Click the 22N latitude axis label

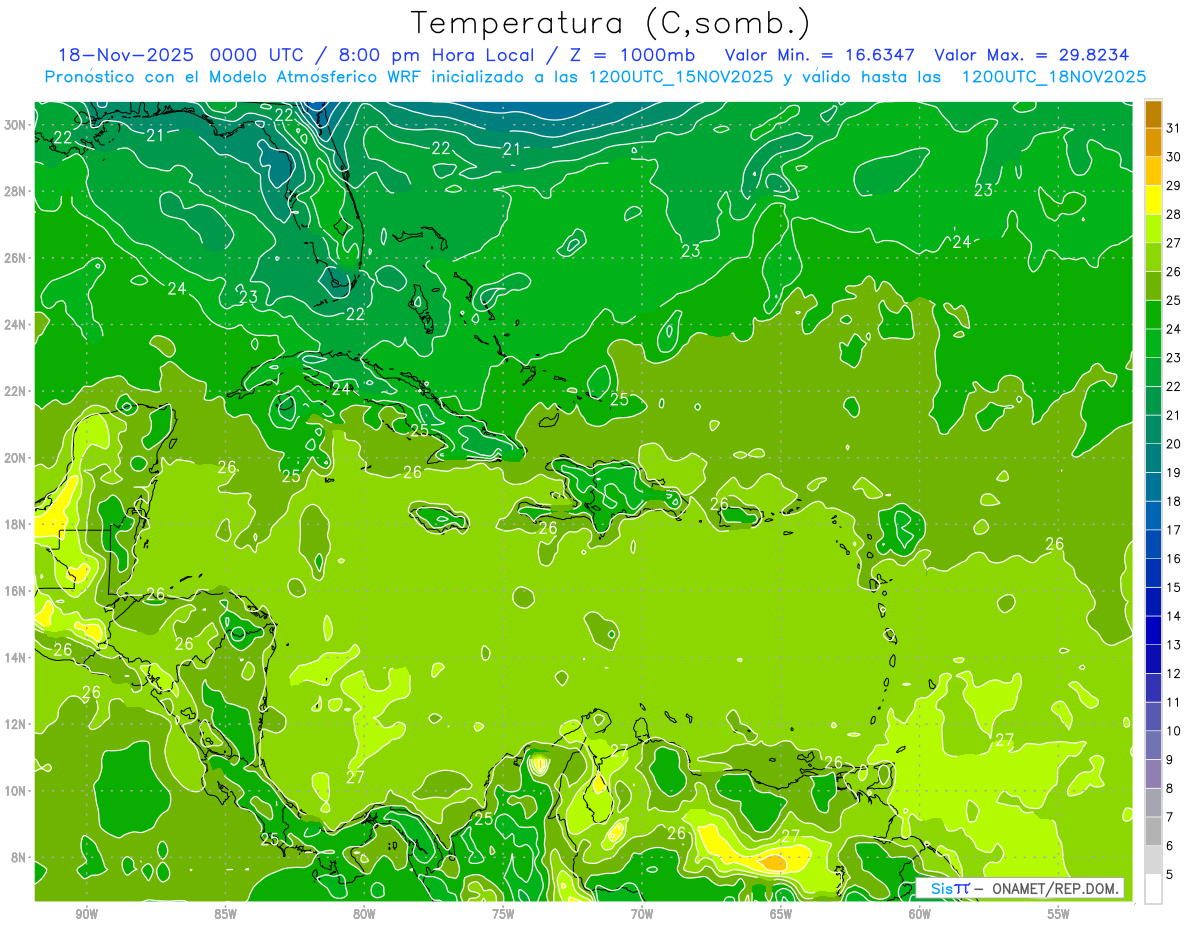tap(16, 391)
